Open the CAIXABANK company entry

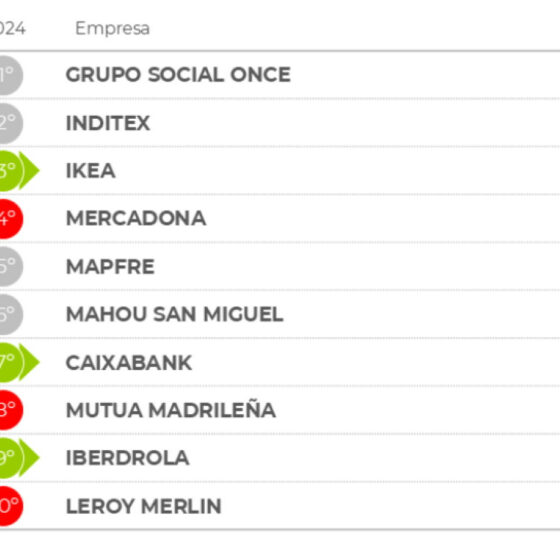(x=129, y=363)
